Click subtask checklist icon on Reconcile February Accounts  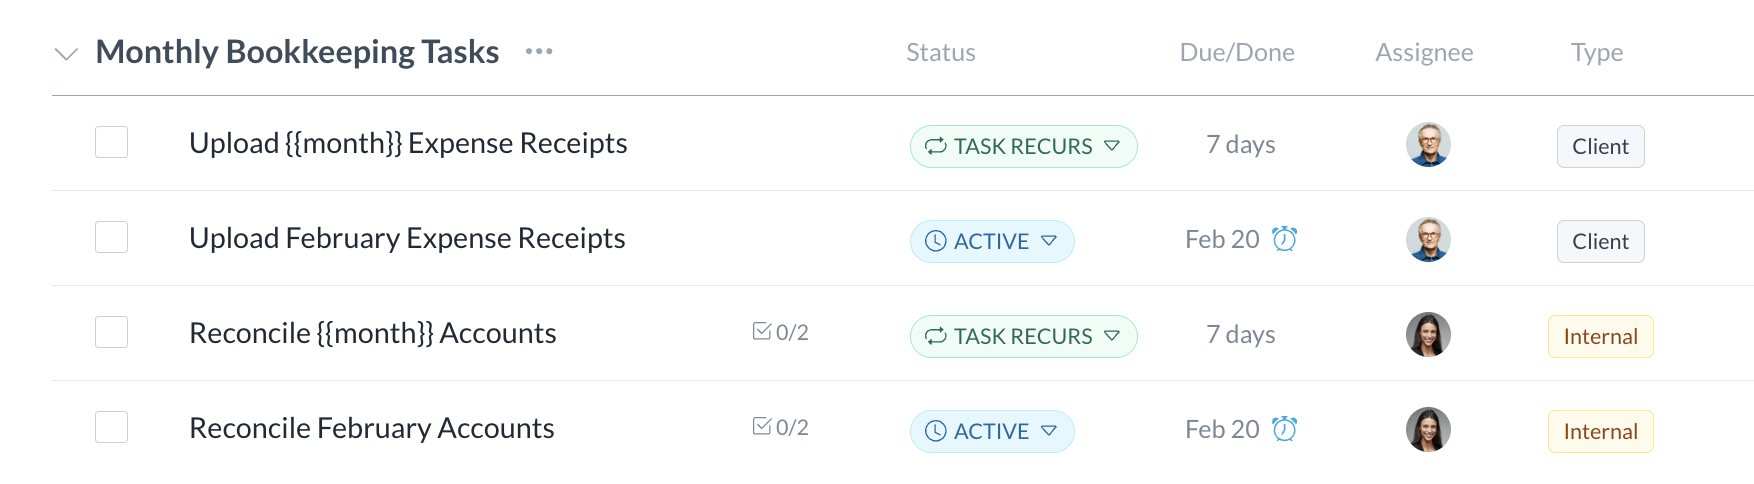762,427
